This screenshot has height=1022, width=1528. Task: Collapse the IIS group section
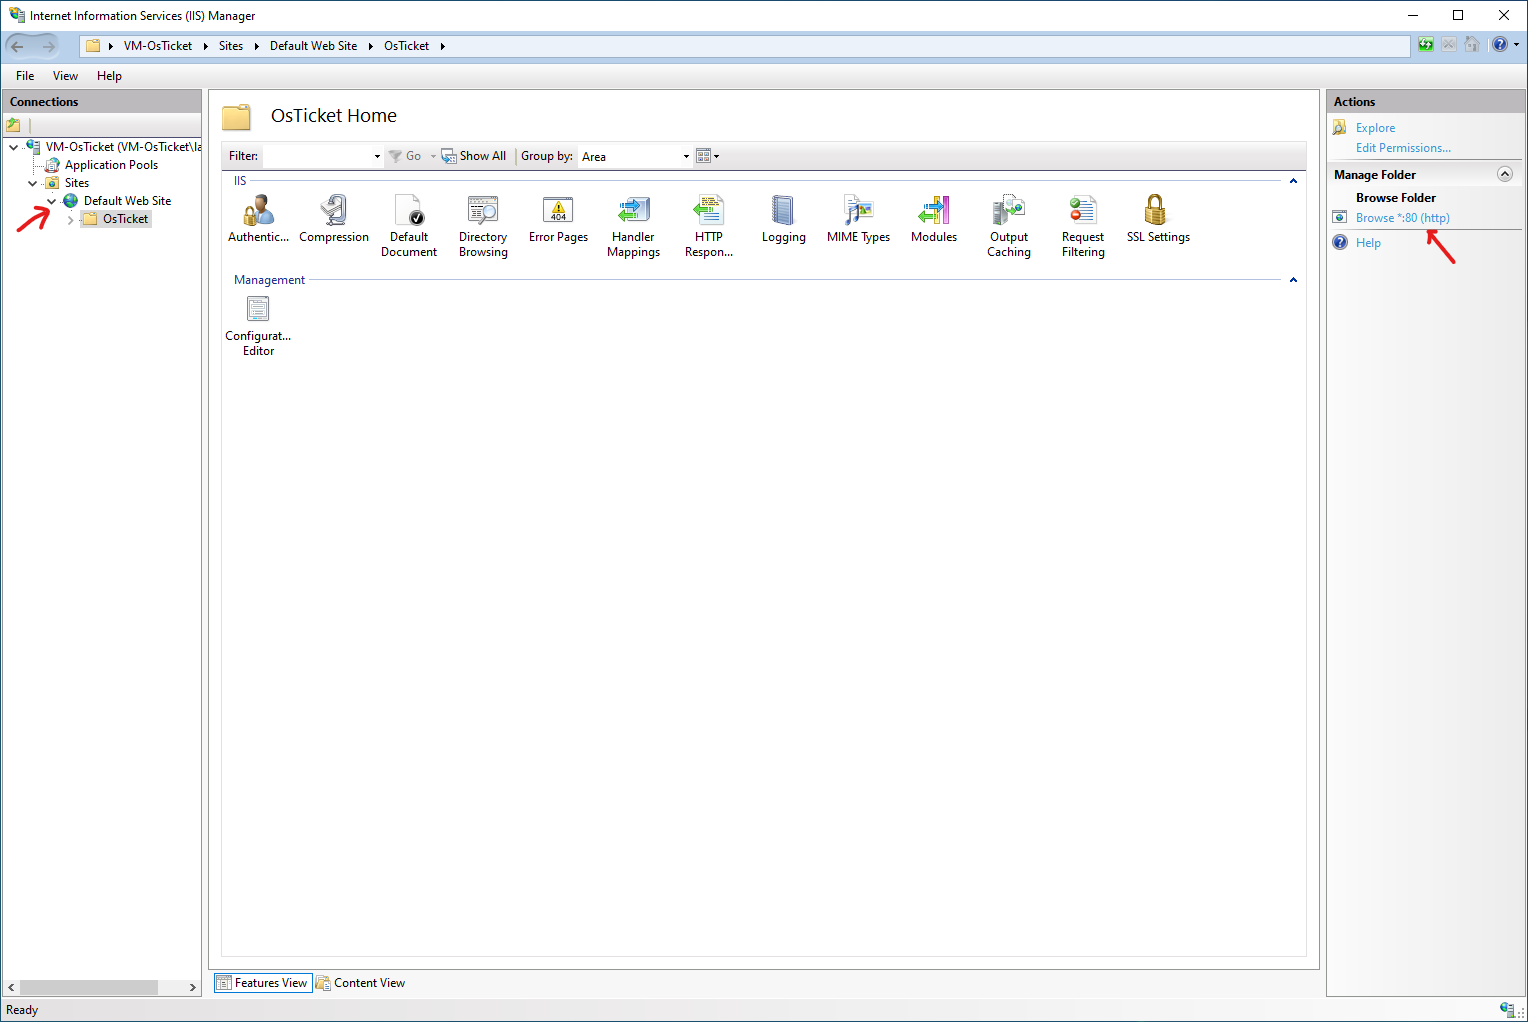(1293, 181)
